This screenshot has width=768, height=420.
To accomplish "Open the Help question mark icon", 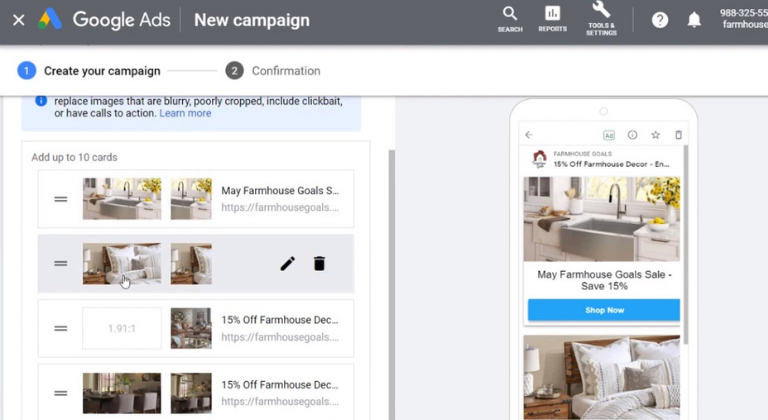I will point(660,20).
